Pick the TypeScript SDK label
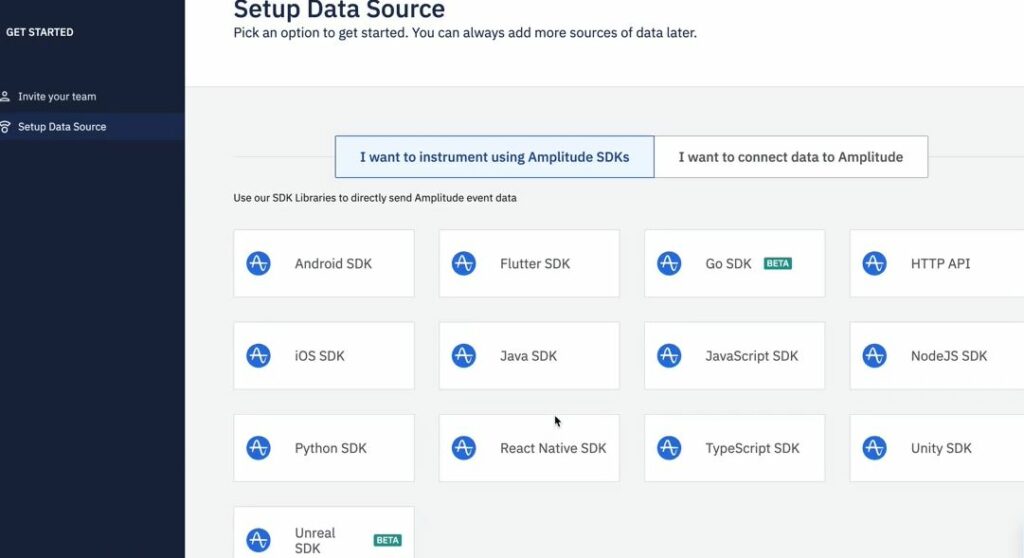1024x558 pixels. (x=752, y=448)
